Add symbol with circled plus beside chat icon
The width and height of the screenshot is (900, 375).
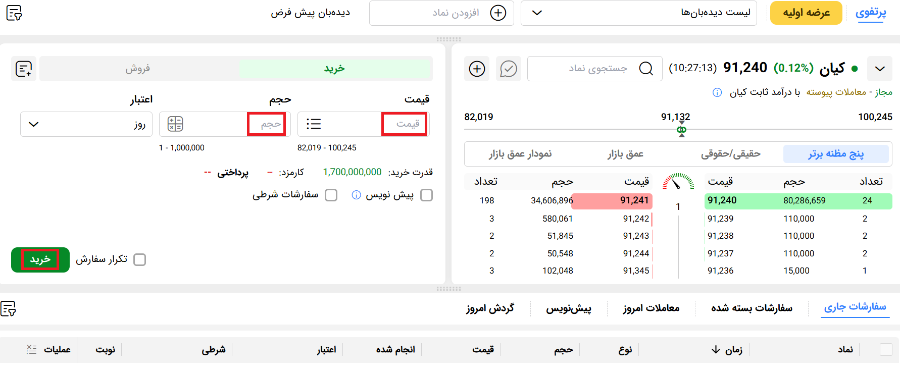coord(477,69)
